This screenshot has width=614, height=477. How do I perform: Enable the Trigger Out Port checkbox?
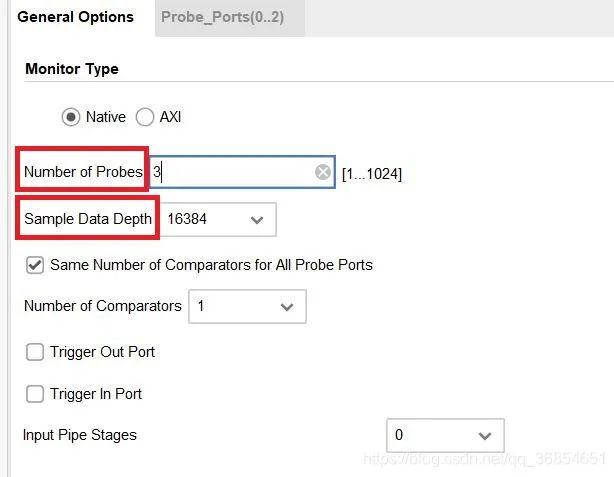[35, 352]
